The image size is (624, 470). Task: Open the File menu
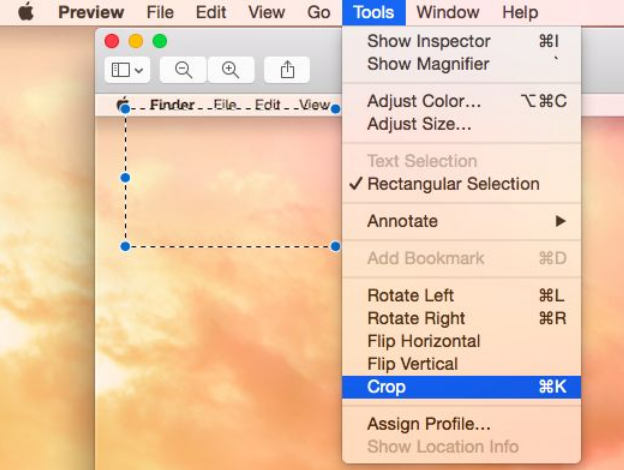click(x=160, y=12)
